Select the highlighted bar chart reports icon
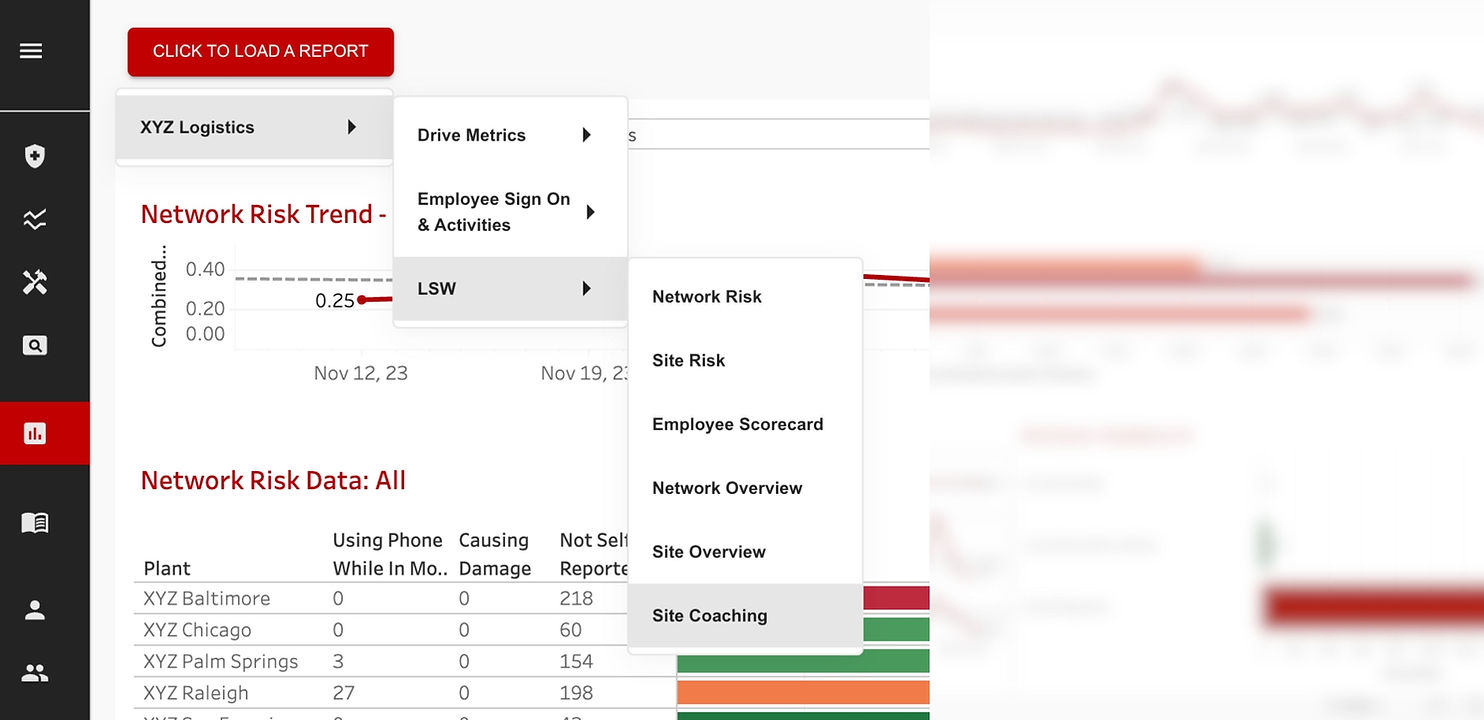This screenshot has height=720, width=1484. (35, 433)
